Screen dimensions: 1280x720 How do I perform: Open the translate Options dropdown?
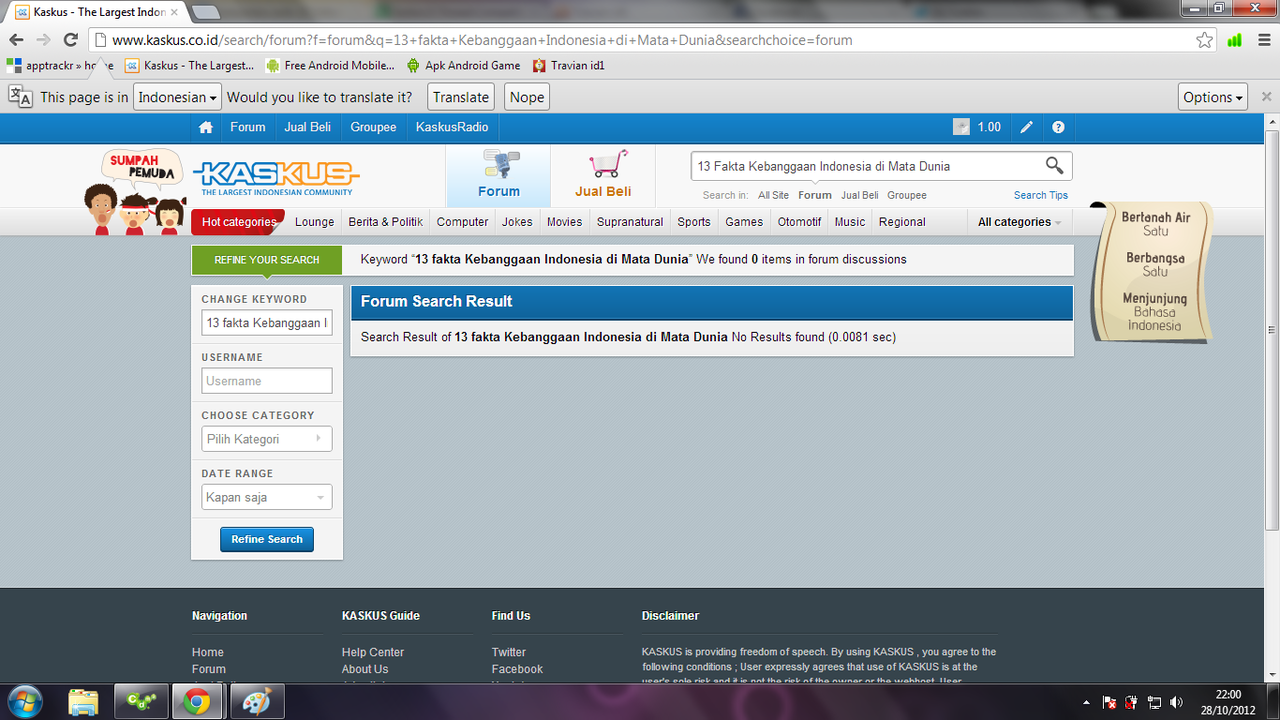[x=1213, y=97]
